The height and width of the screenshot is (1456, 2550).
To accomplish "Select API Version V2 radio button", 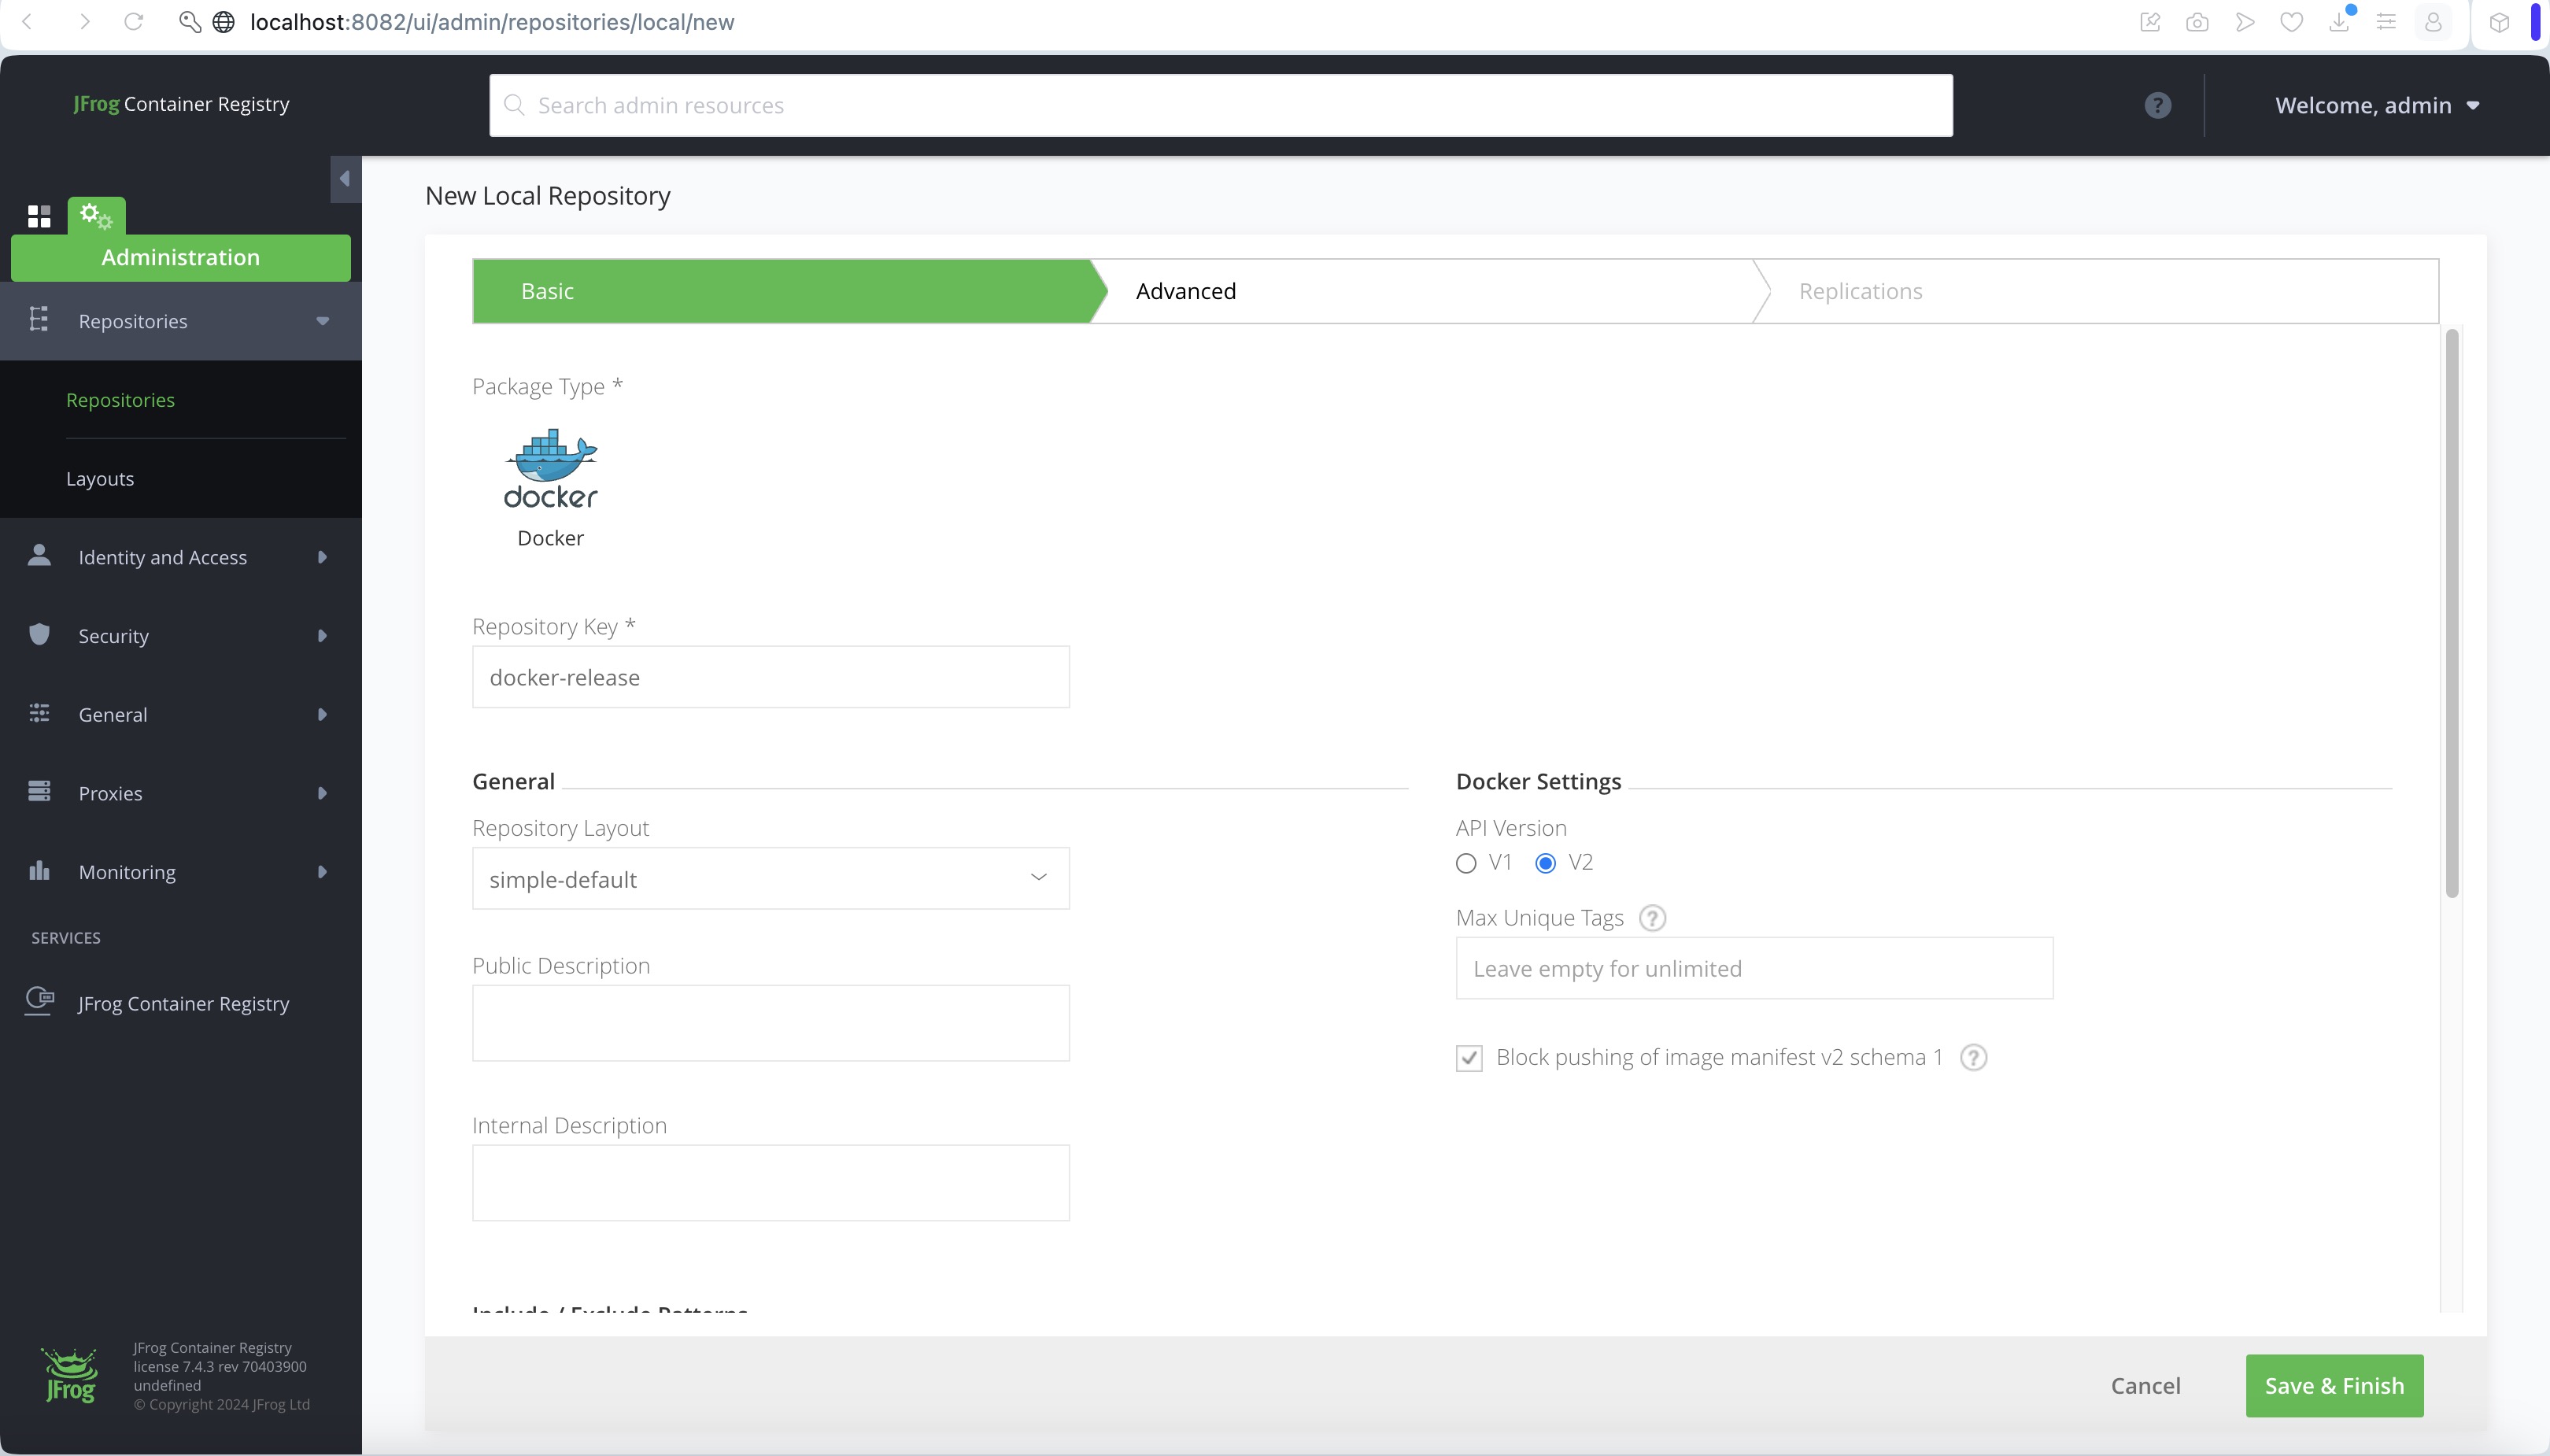I will pyautogui.click(x=1546, y=863).
